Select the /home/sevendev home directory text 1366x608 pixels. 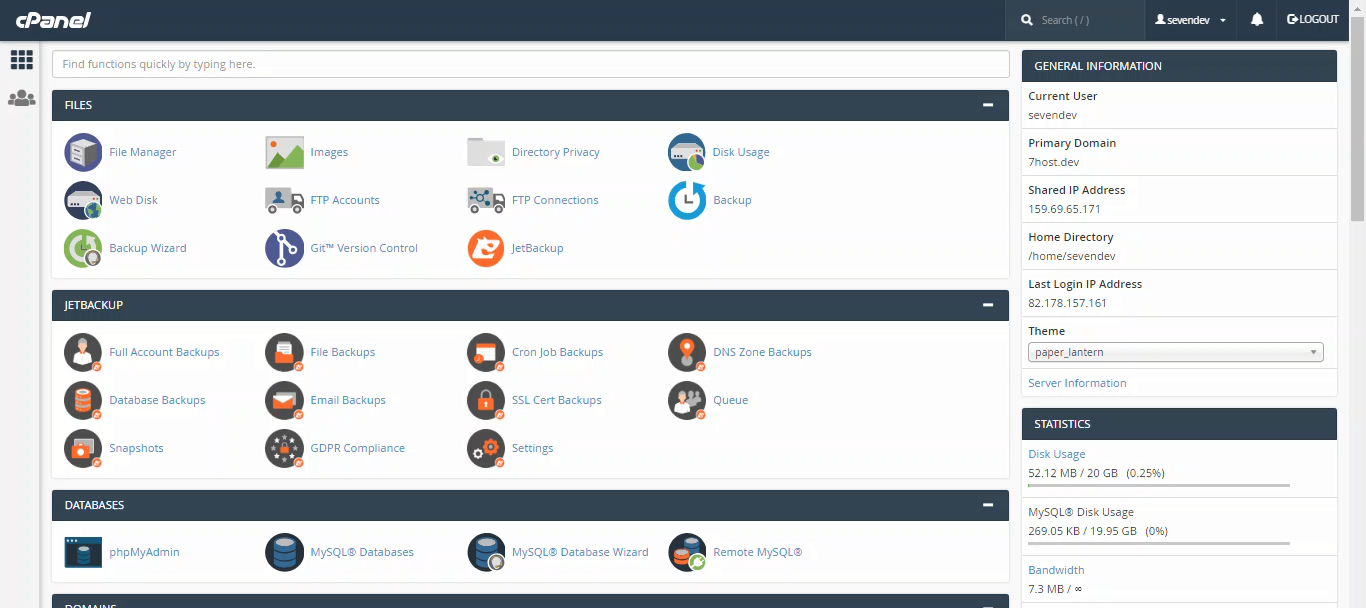tap(1070, 256)
